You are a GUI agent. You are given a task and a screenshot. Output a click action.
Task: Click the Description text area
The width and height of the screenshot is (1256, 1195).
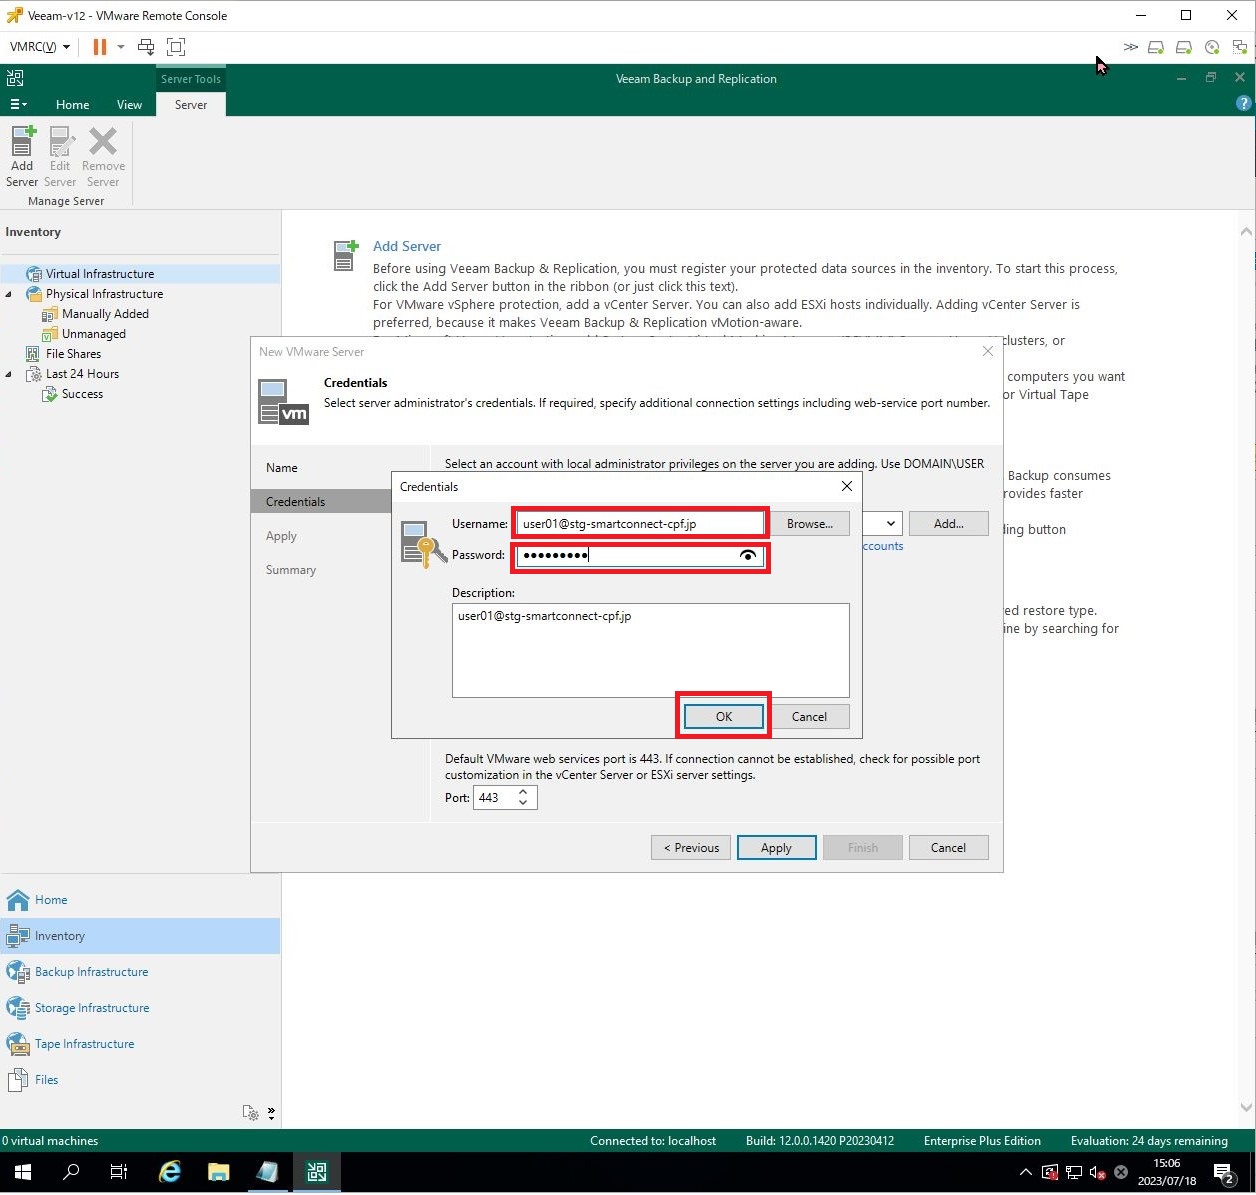pos(650,650)
